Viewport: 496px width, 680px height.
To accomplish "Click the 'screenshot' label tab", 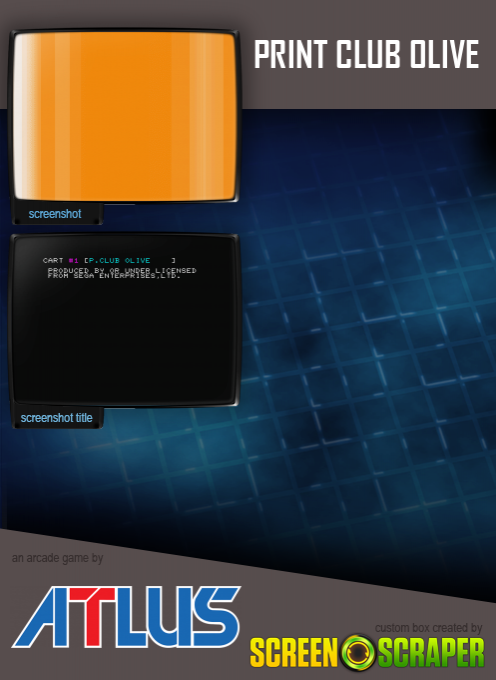I will pos(55,214).
